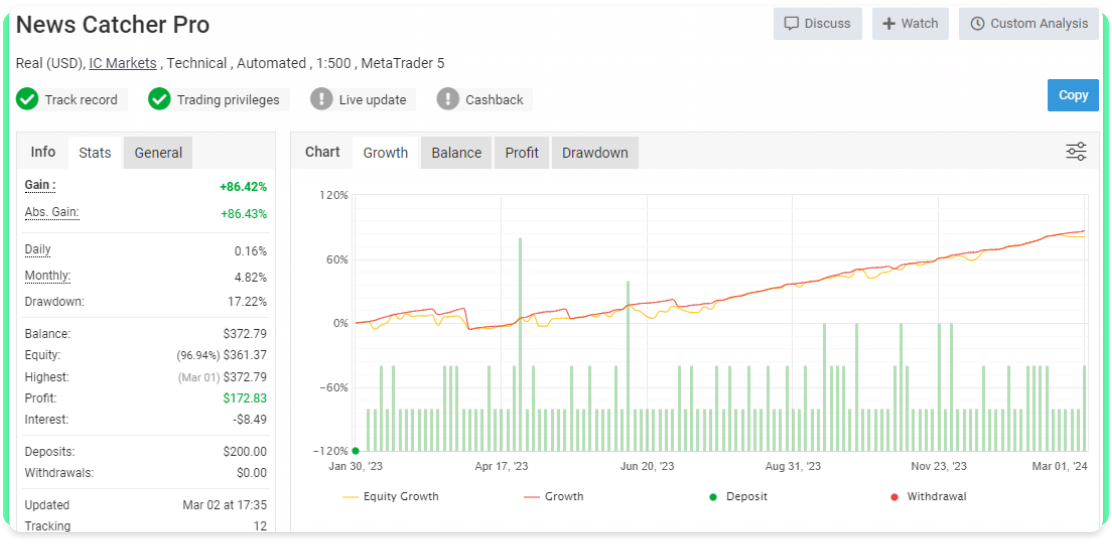This screenshot has height=544, width=1112.
Task: Switch to the Stats tab
Action: click(x=95, y=153)
